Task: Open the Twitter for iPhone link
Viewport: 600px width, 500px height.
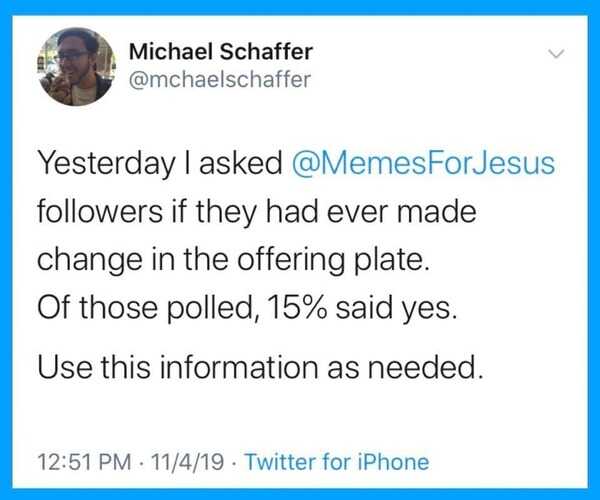Action: (336, 463)
